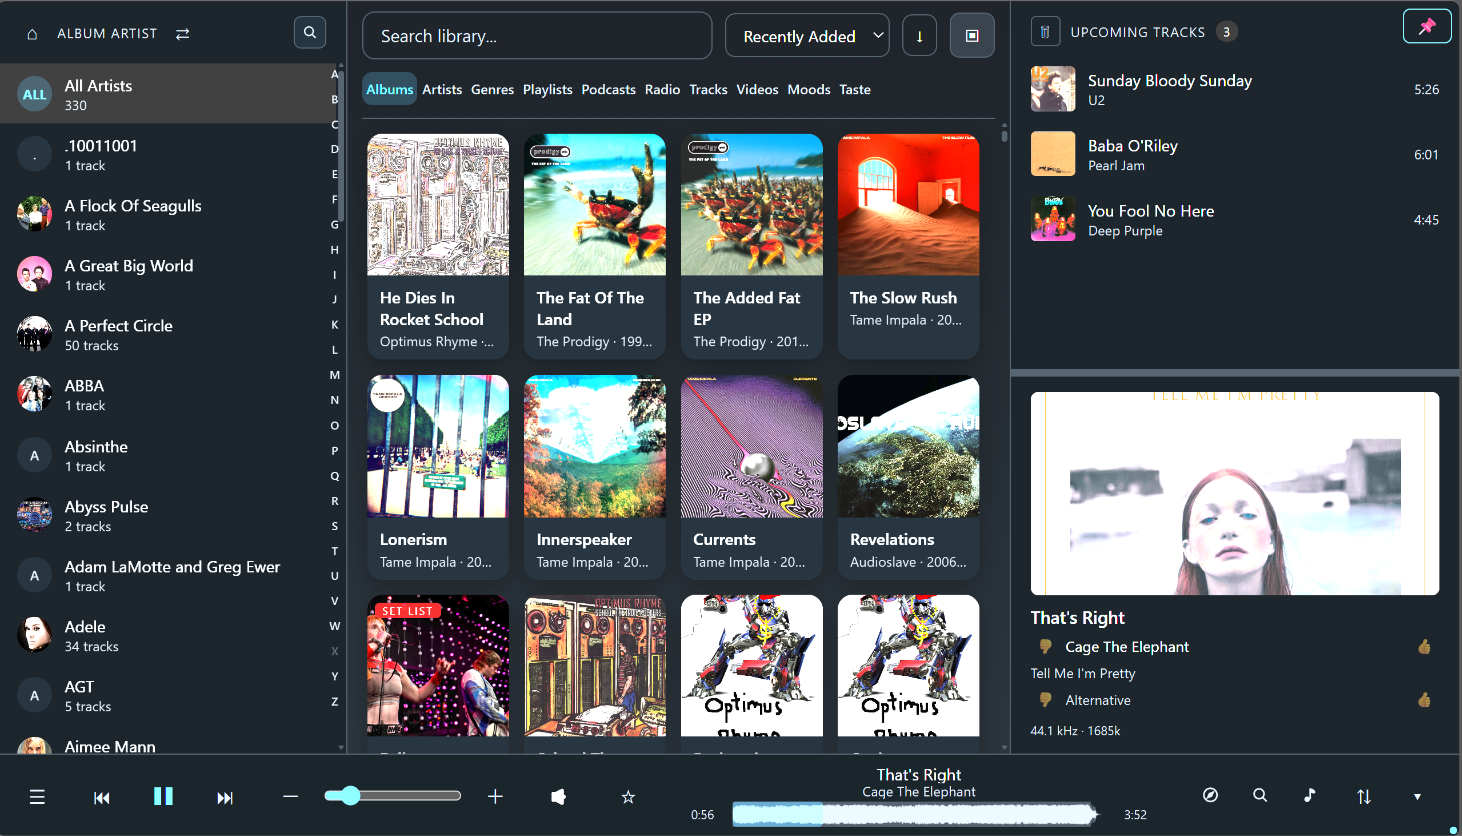Open the Tell Me I'm Pretty album link

coord(1083,673)
